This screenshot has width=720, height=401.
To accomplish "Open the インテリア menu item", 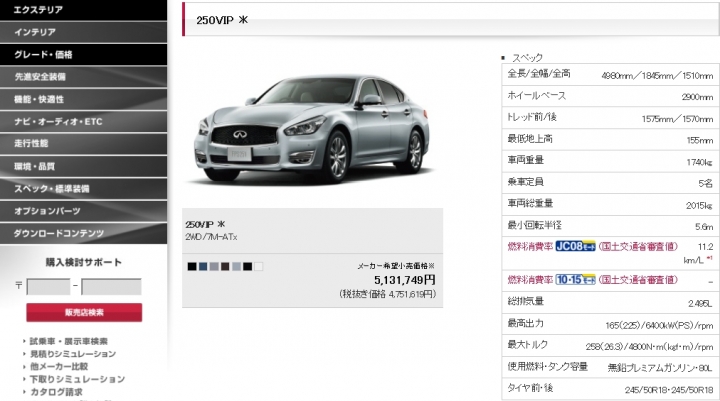I will coord(84,32).
